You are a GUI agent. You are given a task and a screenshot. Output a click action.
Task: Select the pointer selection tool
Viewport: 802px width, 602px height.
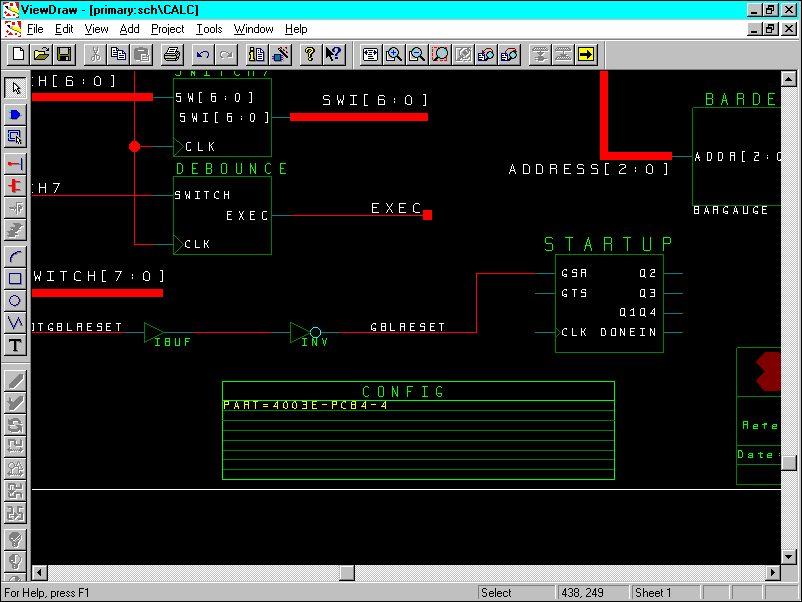13,88
